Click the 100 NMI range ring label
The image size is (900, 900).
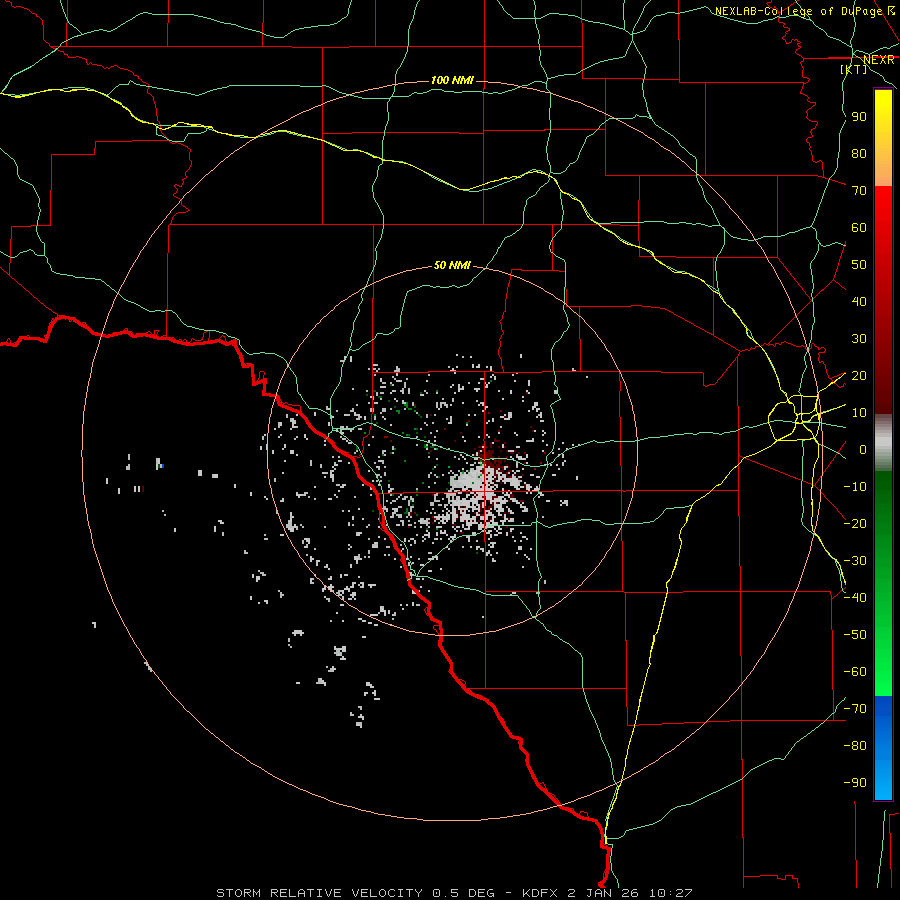coord(452,80)
